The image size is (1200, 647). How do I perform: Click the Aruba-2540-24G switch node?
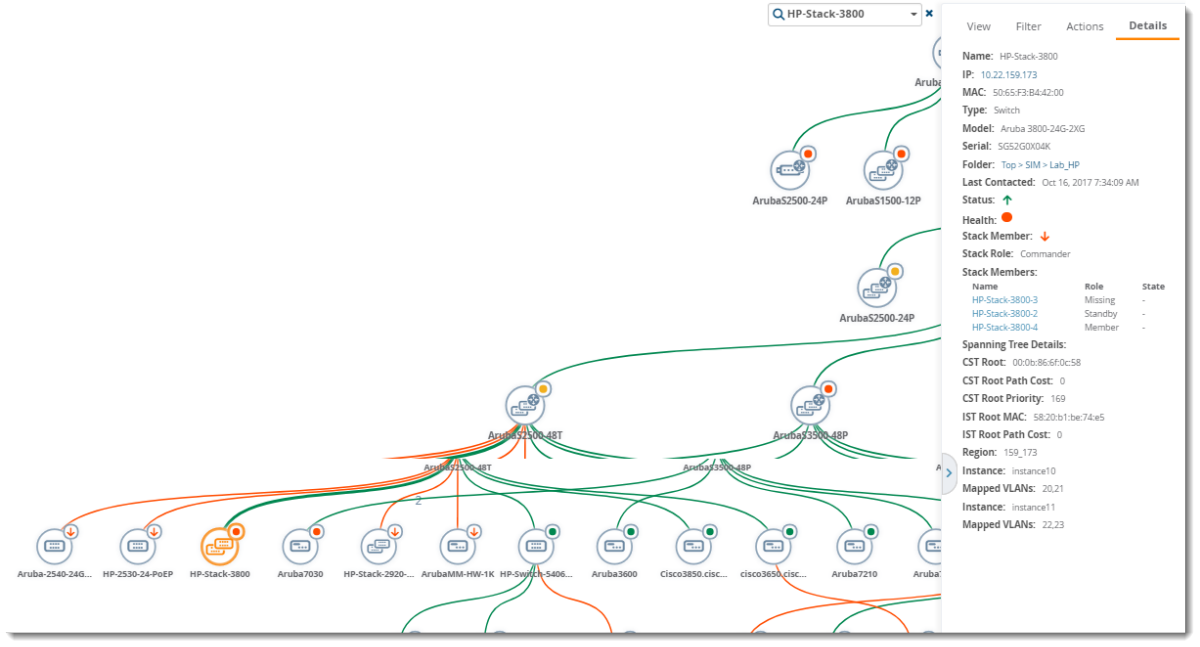click(x=54, y=545)
